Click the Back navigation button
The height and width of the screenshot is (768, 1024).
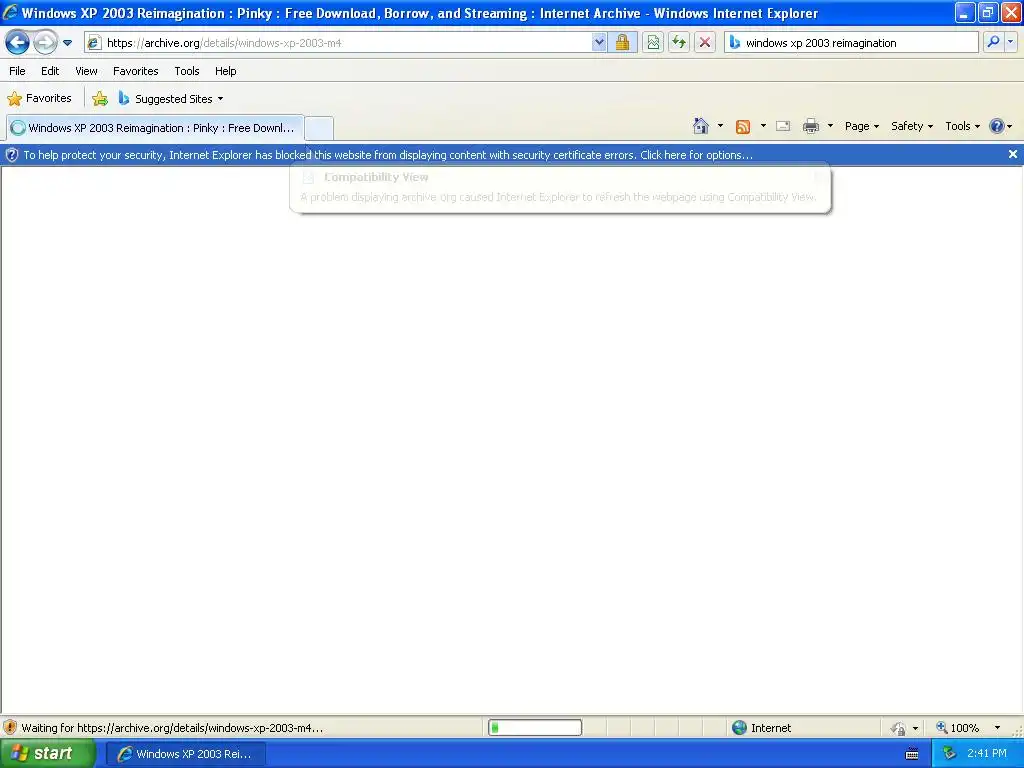coord(17,42)
